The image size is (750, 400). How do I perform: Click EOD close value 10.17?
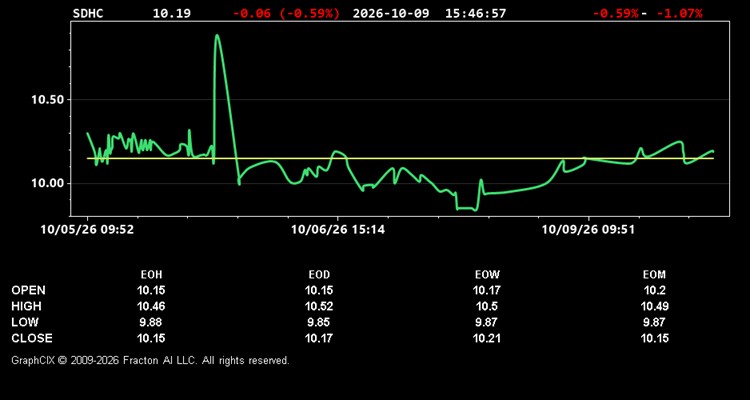tap(319, 338)
